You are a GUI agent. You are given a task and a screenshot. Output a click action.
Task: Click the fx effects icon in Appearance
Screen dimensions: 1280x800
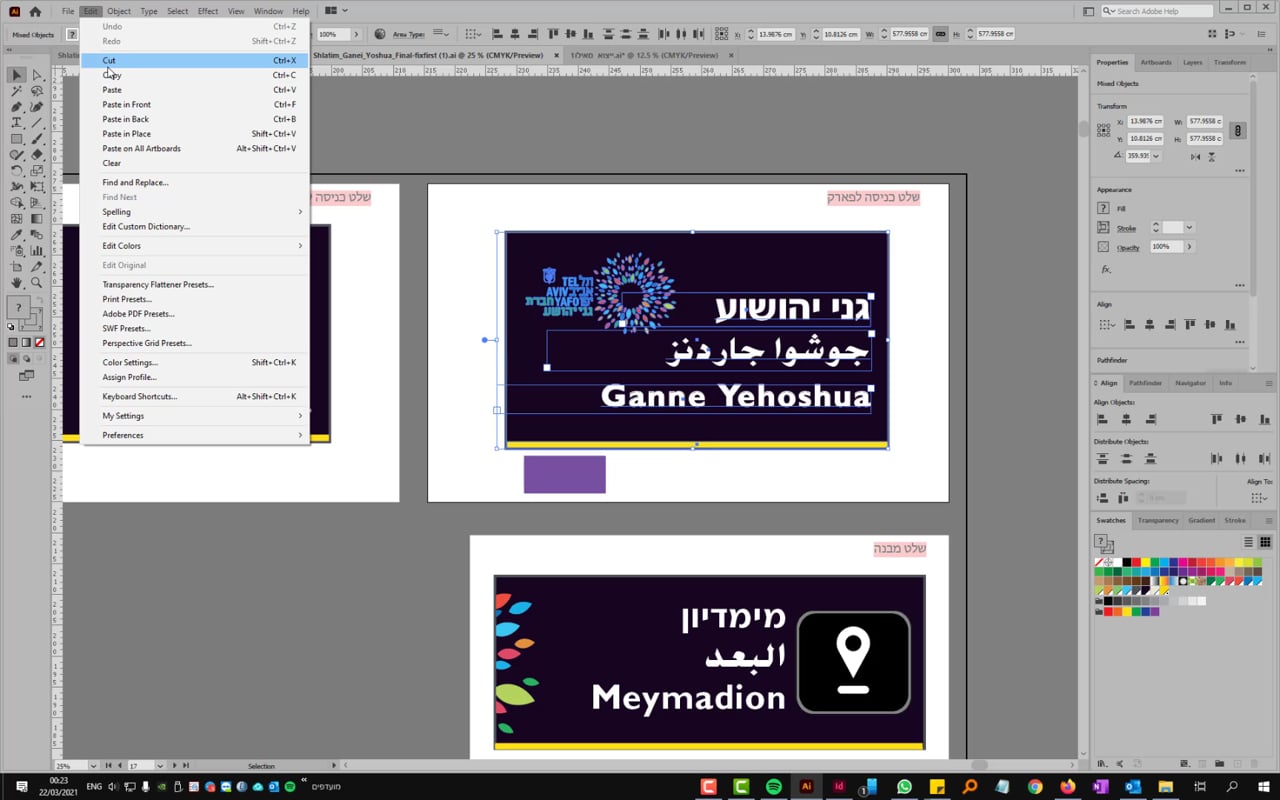tap(1106, 269)
